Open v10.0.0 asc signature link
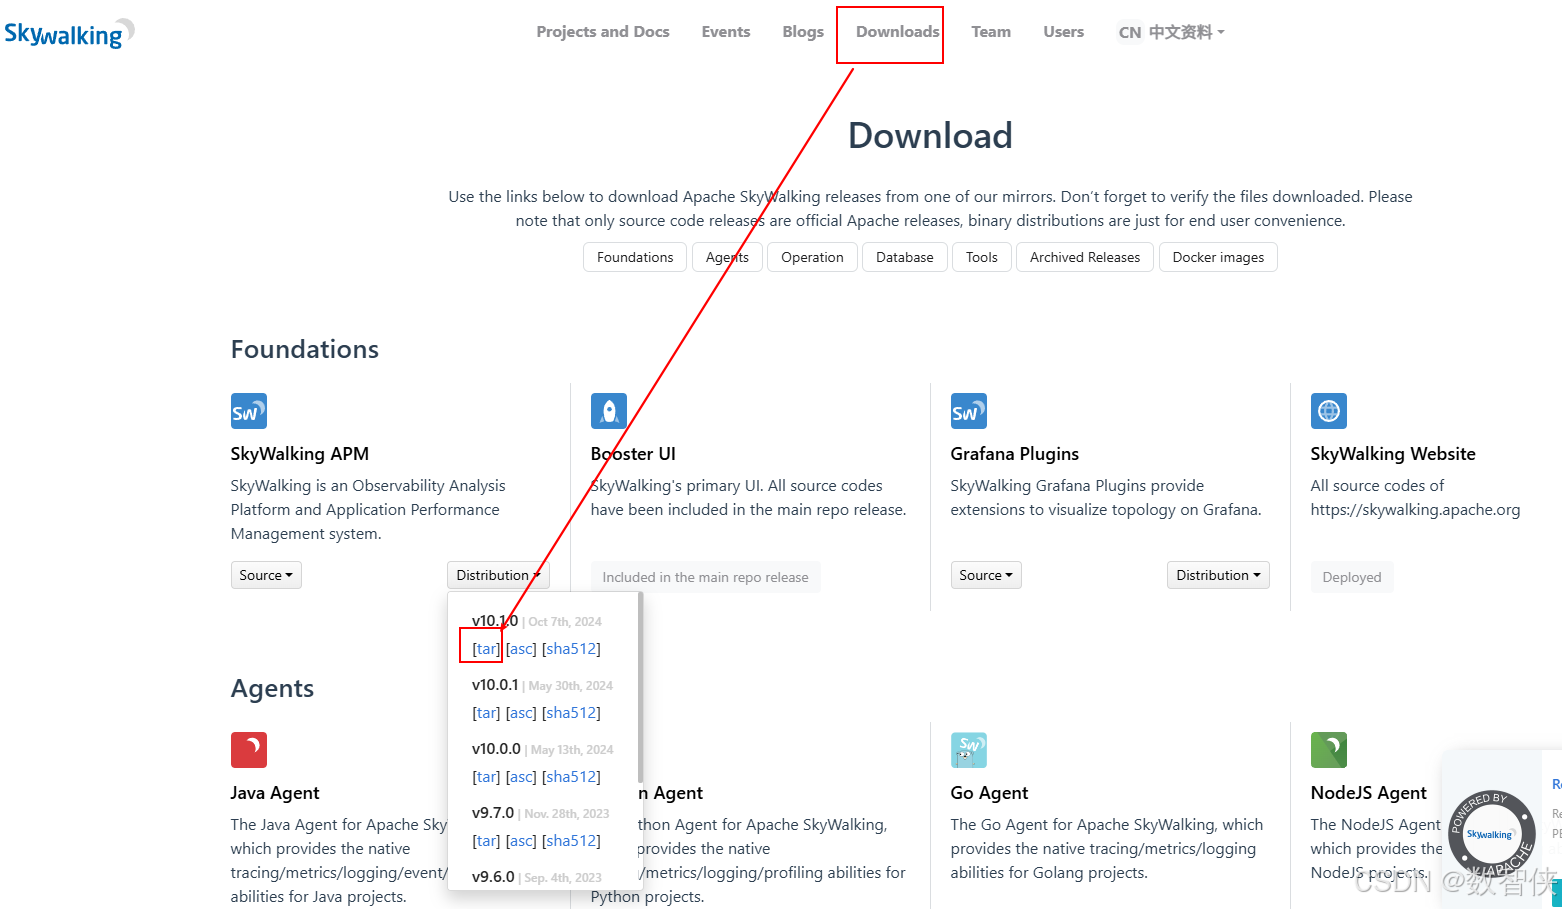Image resolution: width=1562 pixels, height=909 pixels. 521,777
